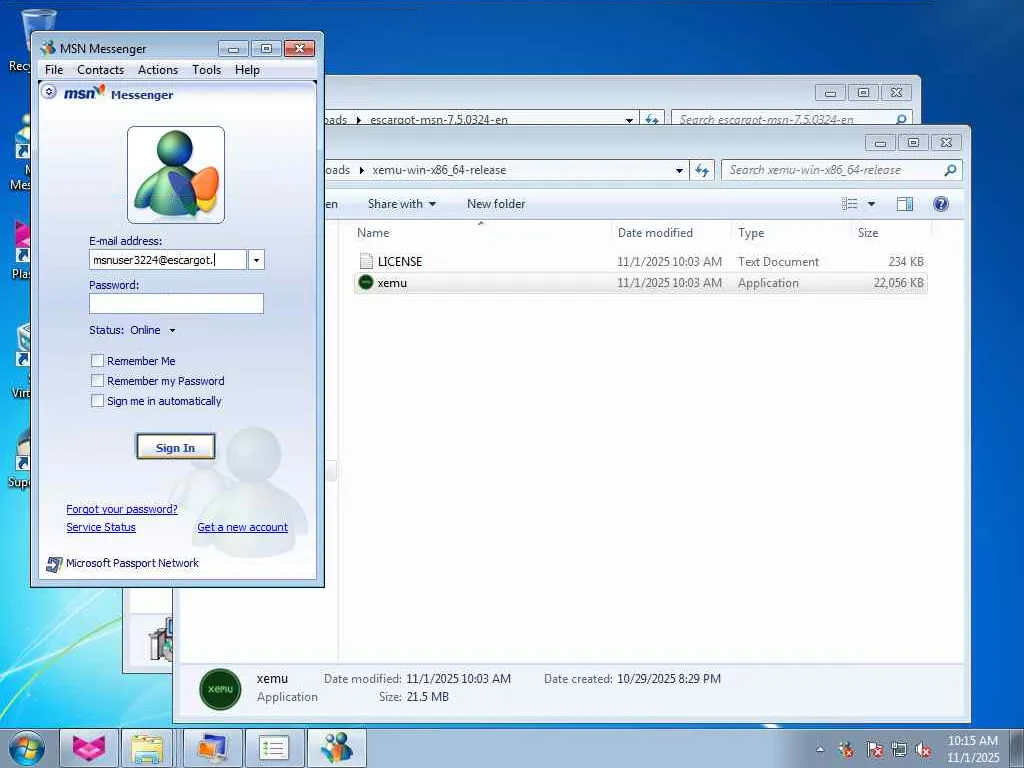Viewport: 1024px width, 768px height.
Task: Click the refresh icon beside xemu address bar
Action: pyautogui.click(x=702, y=170)
